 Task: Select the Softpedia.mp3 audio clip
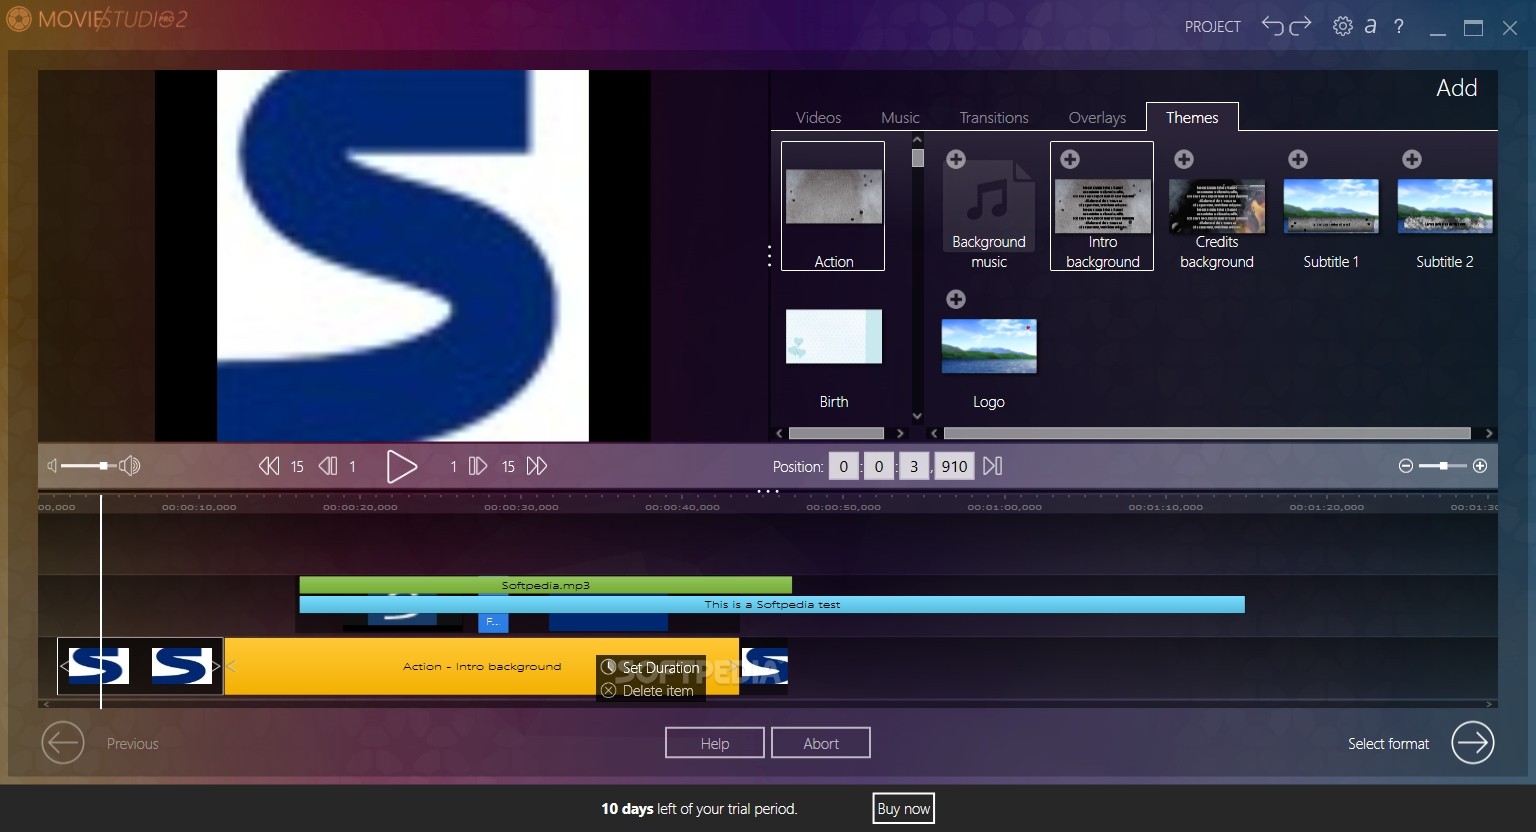[x=545, y=585]
